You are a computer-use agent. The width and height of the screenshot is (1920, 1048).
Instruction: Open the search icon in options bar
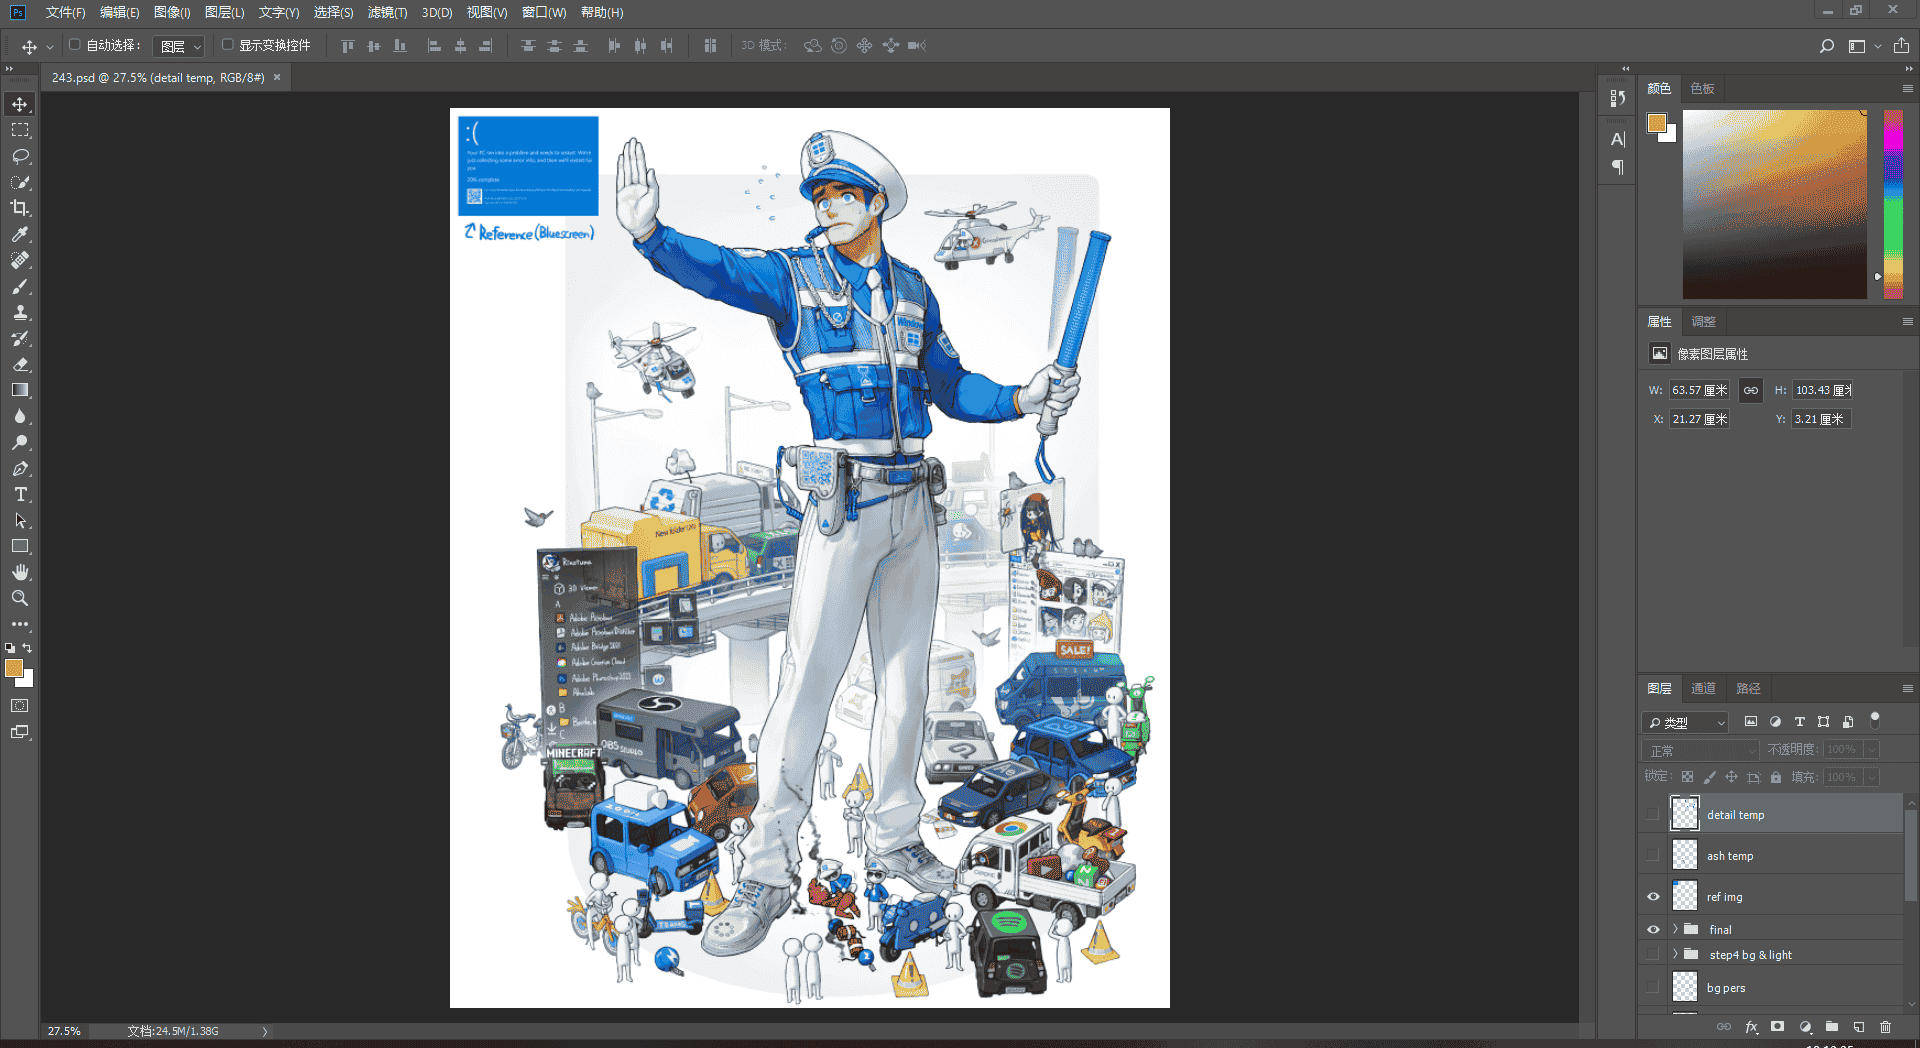coord(1827,46)
